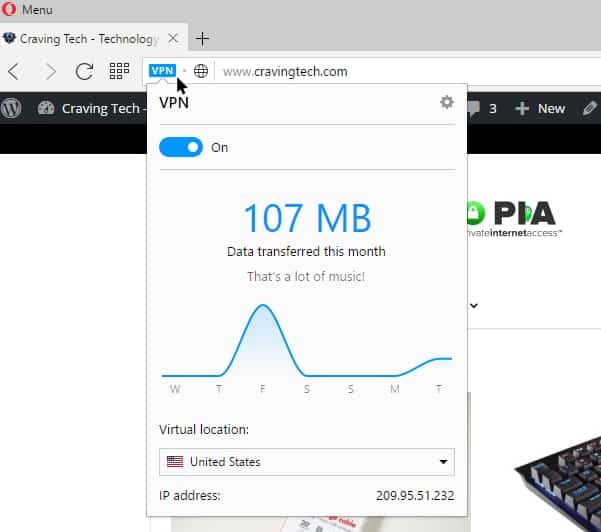This screenshot has height=532, width=601.
Task: Click the New button in admin bar
Action: [x=540, y=108]
